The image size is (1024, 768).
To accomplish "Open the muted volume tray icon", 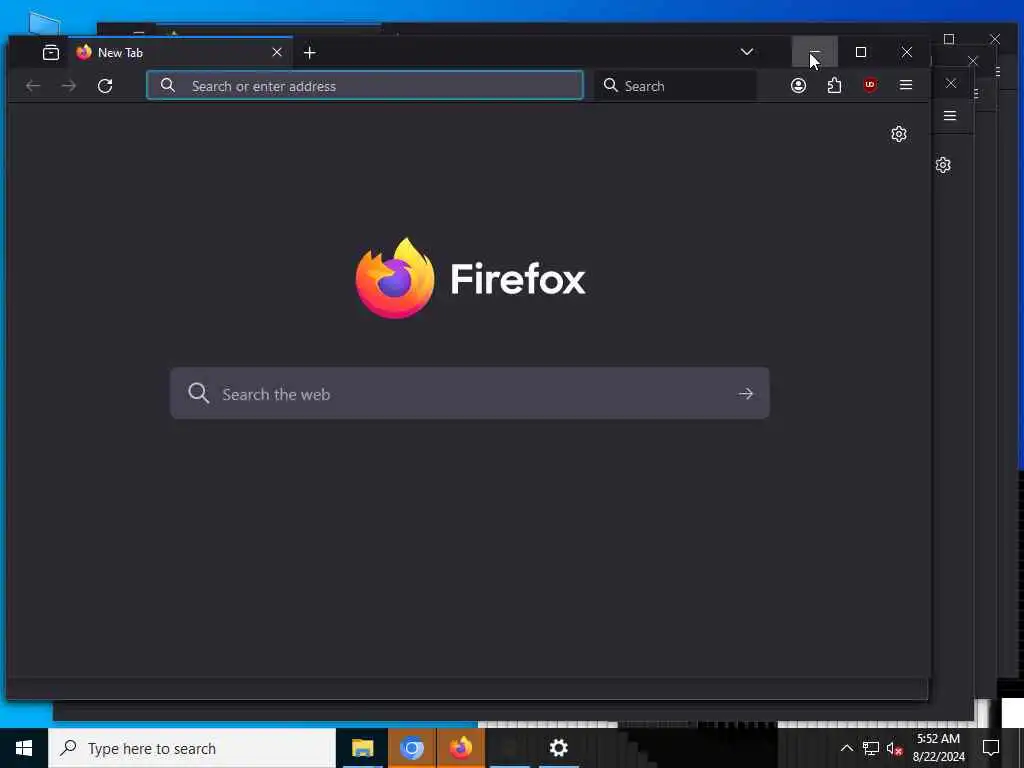I will coord(895,748).
